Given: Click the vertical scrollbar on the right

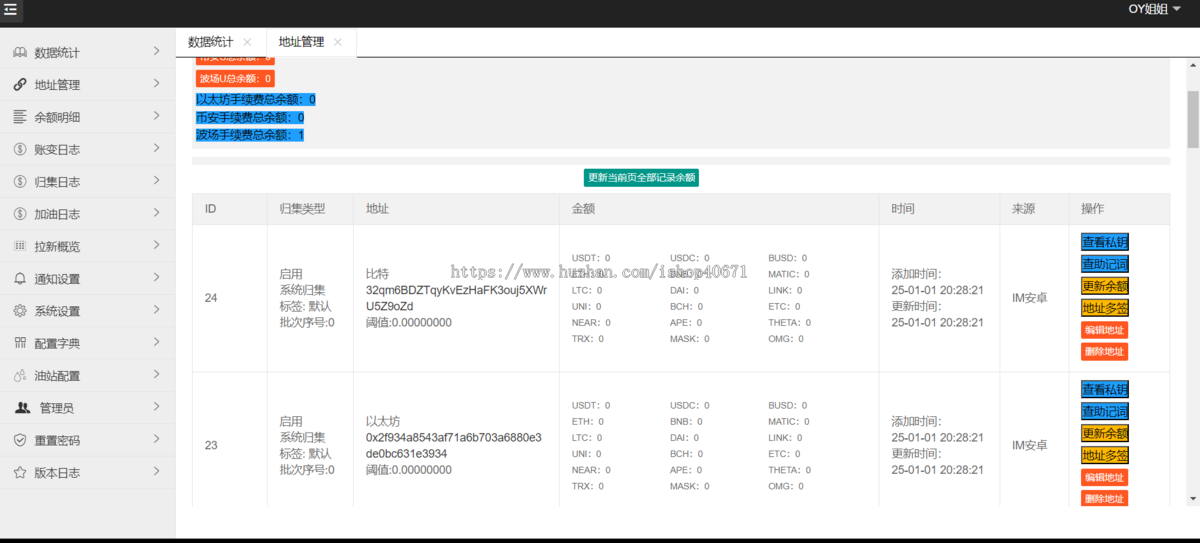Looking at the screenshot, I should (x=1192, y=120).
